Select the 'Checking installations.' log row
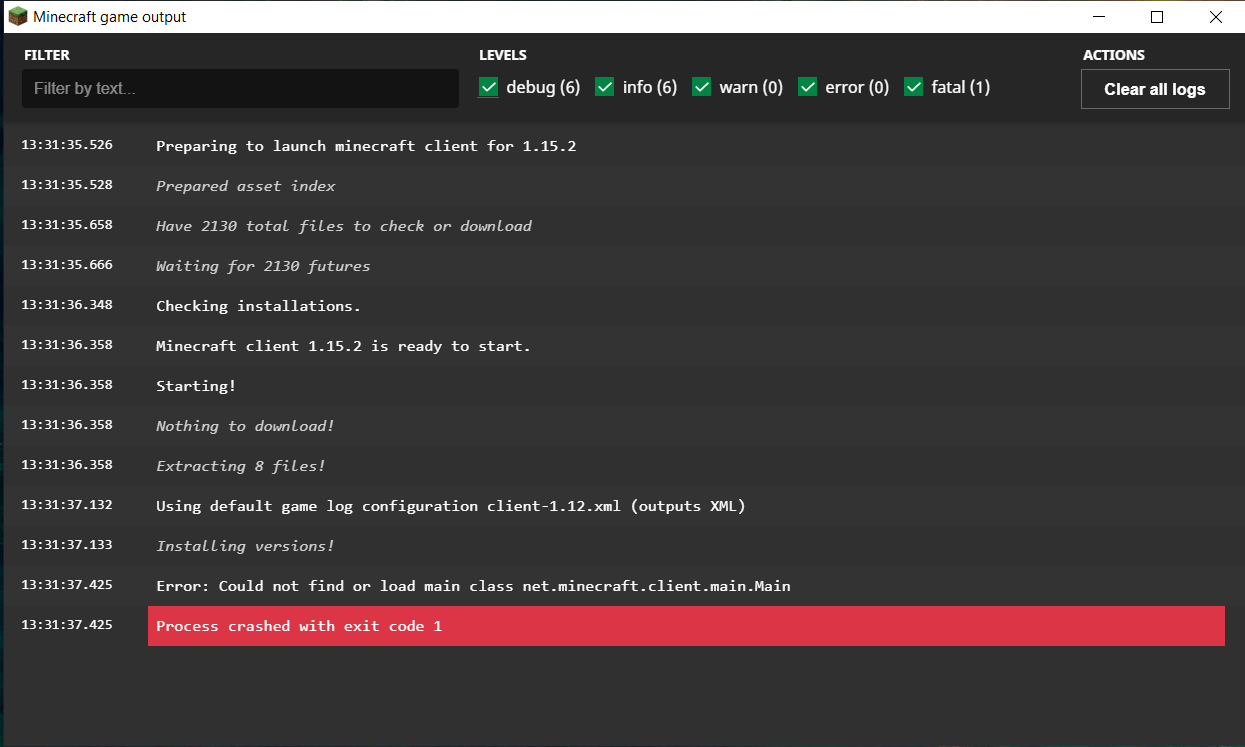The width and height of the screenshot is (1245, 747). pyautogui.click(x=258, y=306)
